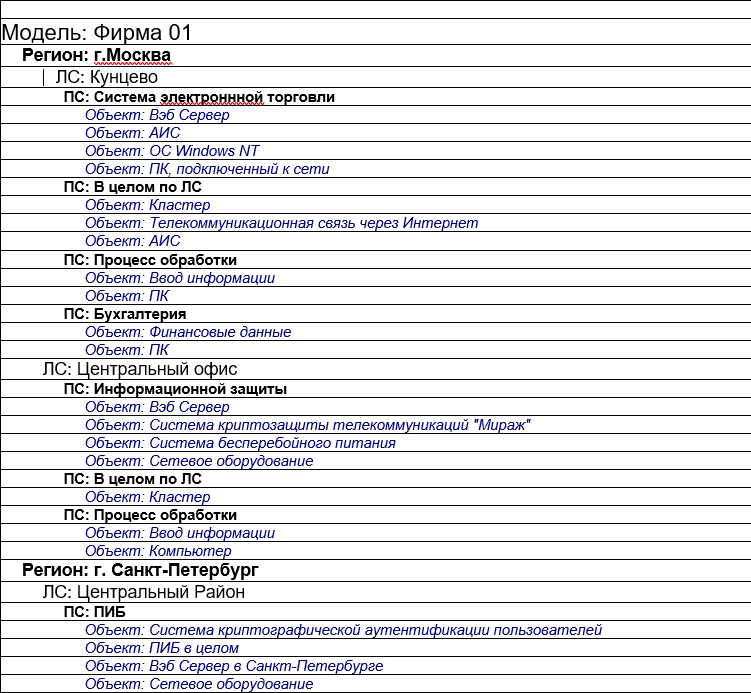Click 'ЛС: Центральный Район'
Image resolution: width=751 pixels, height=693 pixels.
pyautogui.click(x=144, y=592)
